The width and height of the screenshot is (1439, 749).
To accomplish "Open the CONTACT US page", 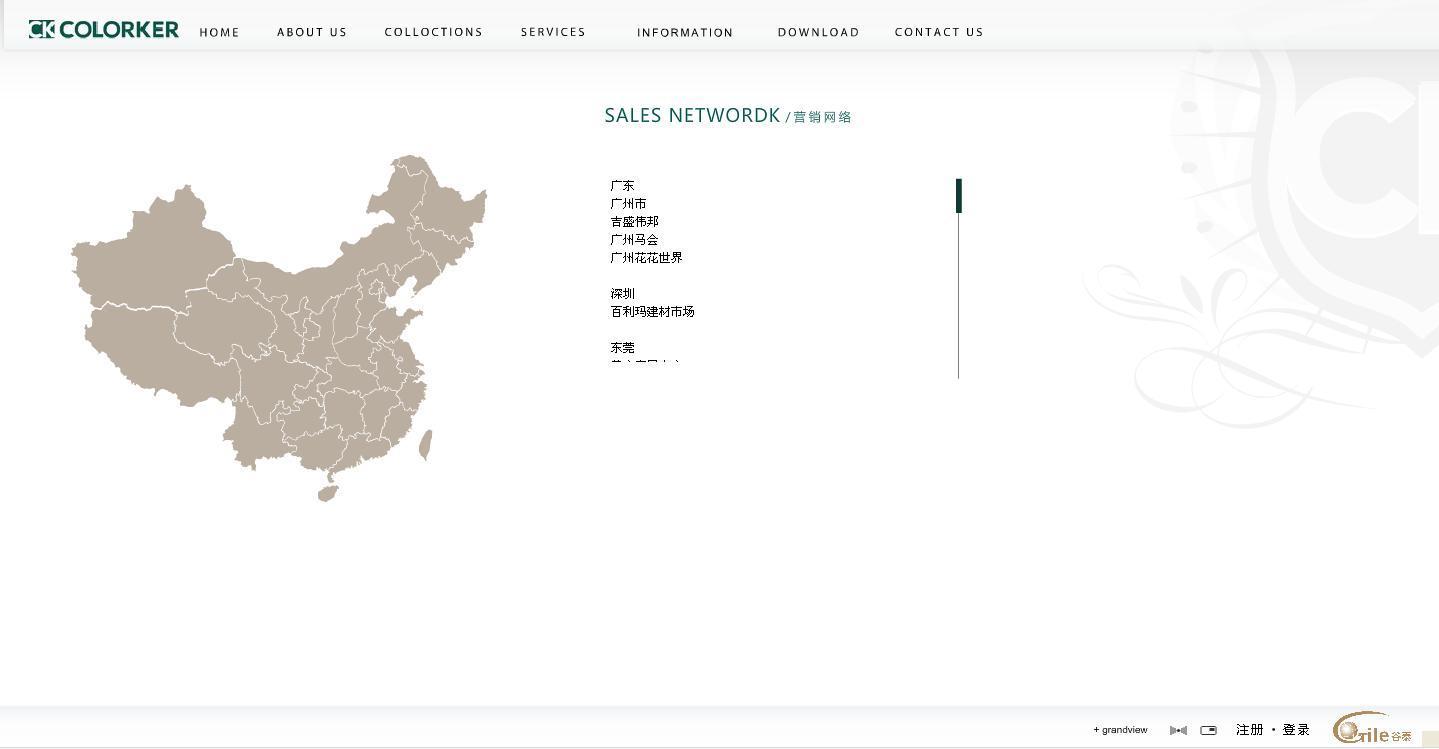I will (x=939, y=32).
